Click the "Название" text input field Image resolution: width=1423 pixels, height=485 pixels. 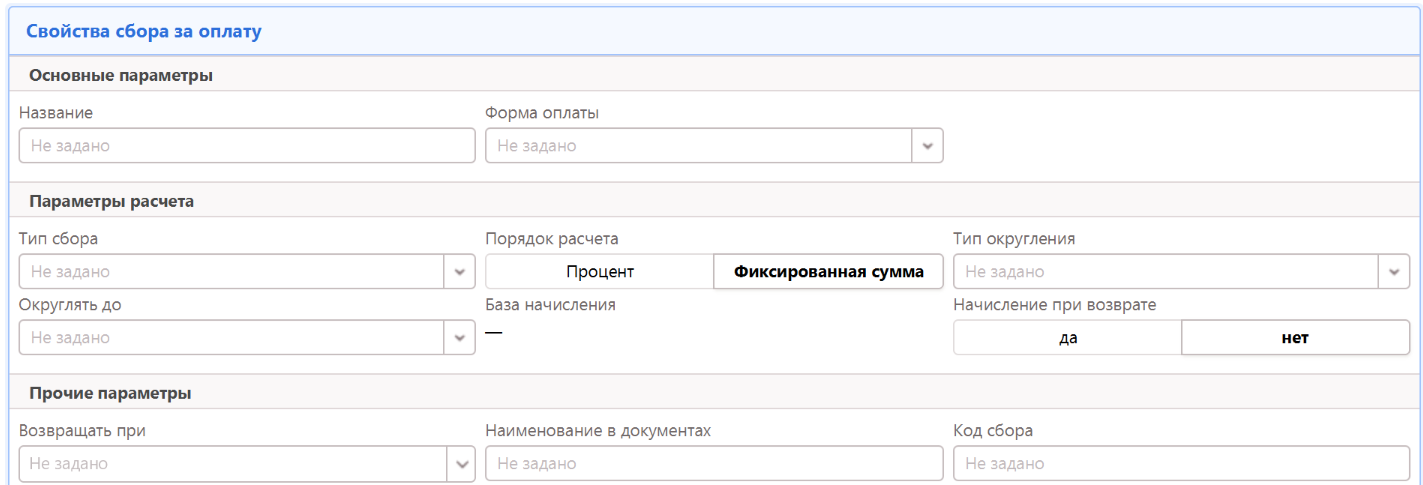tap(246, 146)
